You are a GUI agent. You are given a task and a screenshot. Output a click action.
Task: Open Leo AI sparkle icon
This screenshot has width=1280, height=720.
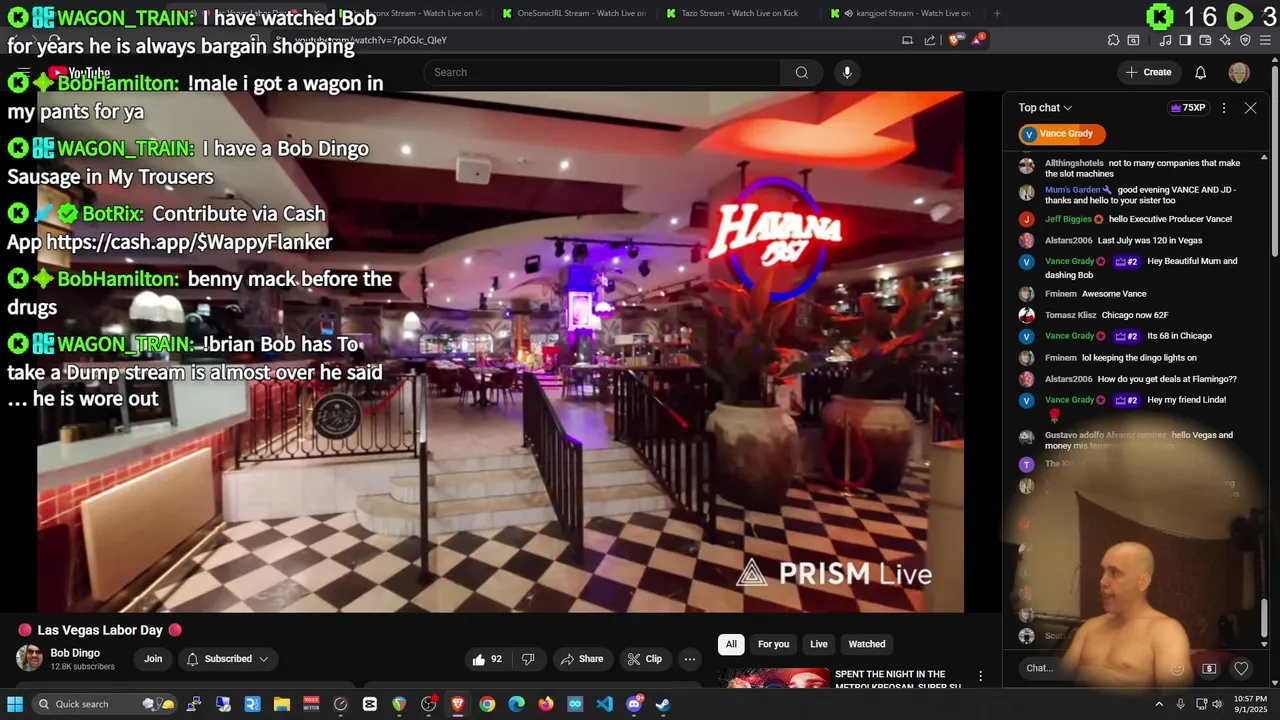1225,40
